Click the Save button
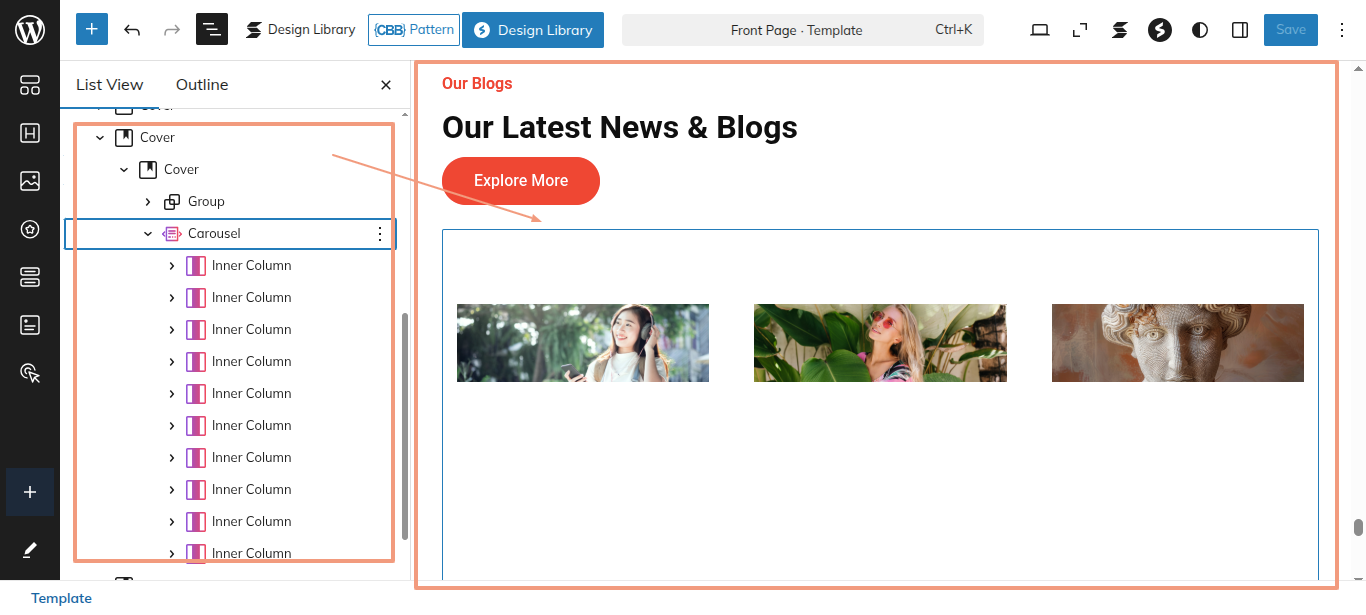 [x=1291, y=29]
